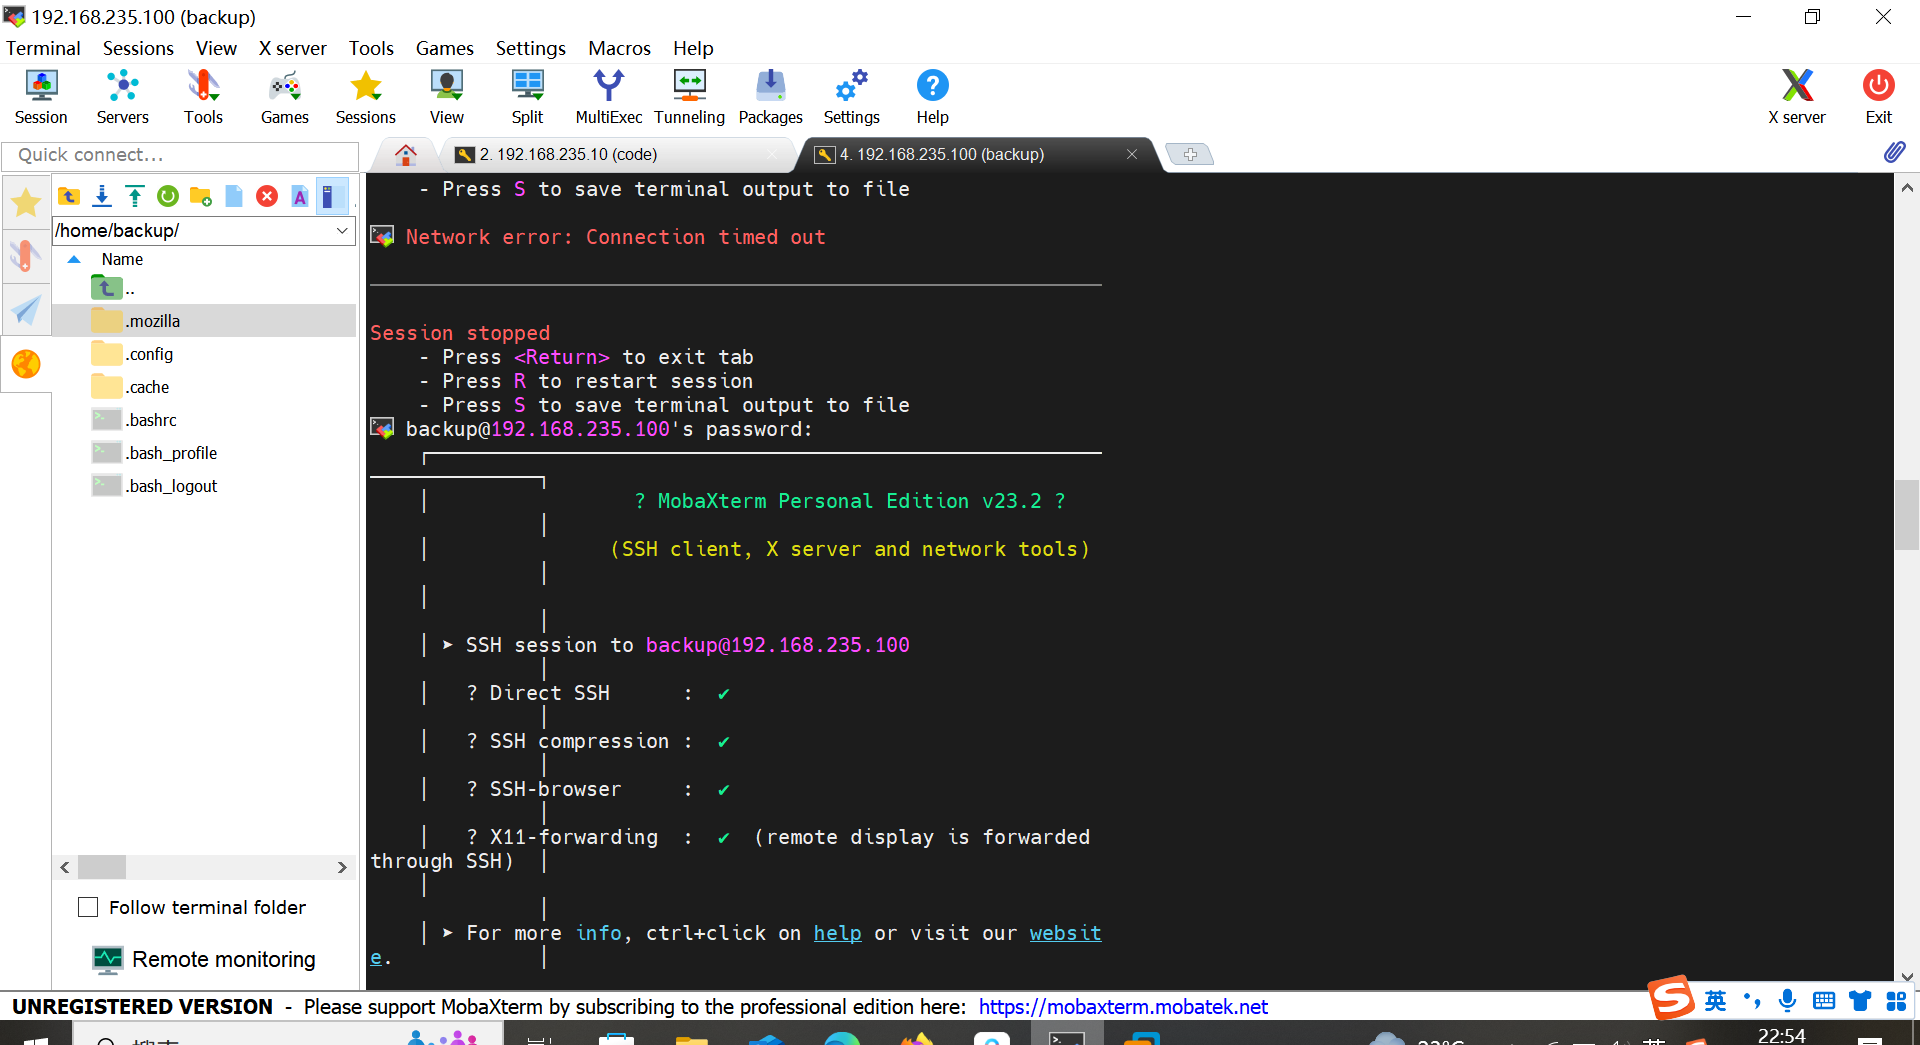Image resolution: width=1920 pixels, height=1045 pixels.
Task: Click the help link in terminal
Action: click(x=837, y=933)
